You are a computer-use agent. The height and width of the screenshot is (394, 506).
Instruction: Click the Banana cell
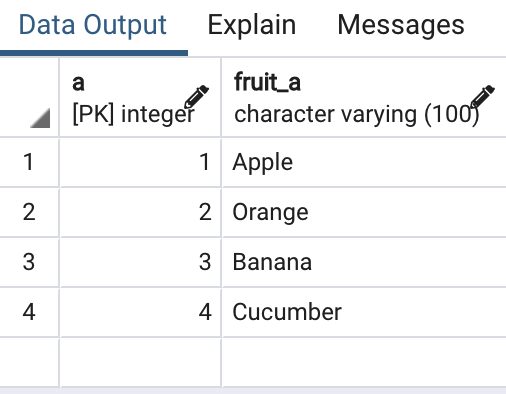(364, 262)
